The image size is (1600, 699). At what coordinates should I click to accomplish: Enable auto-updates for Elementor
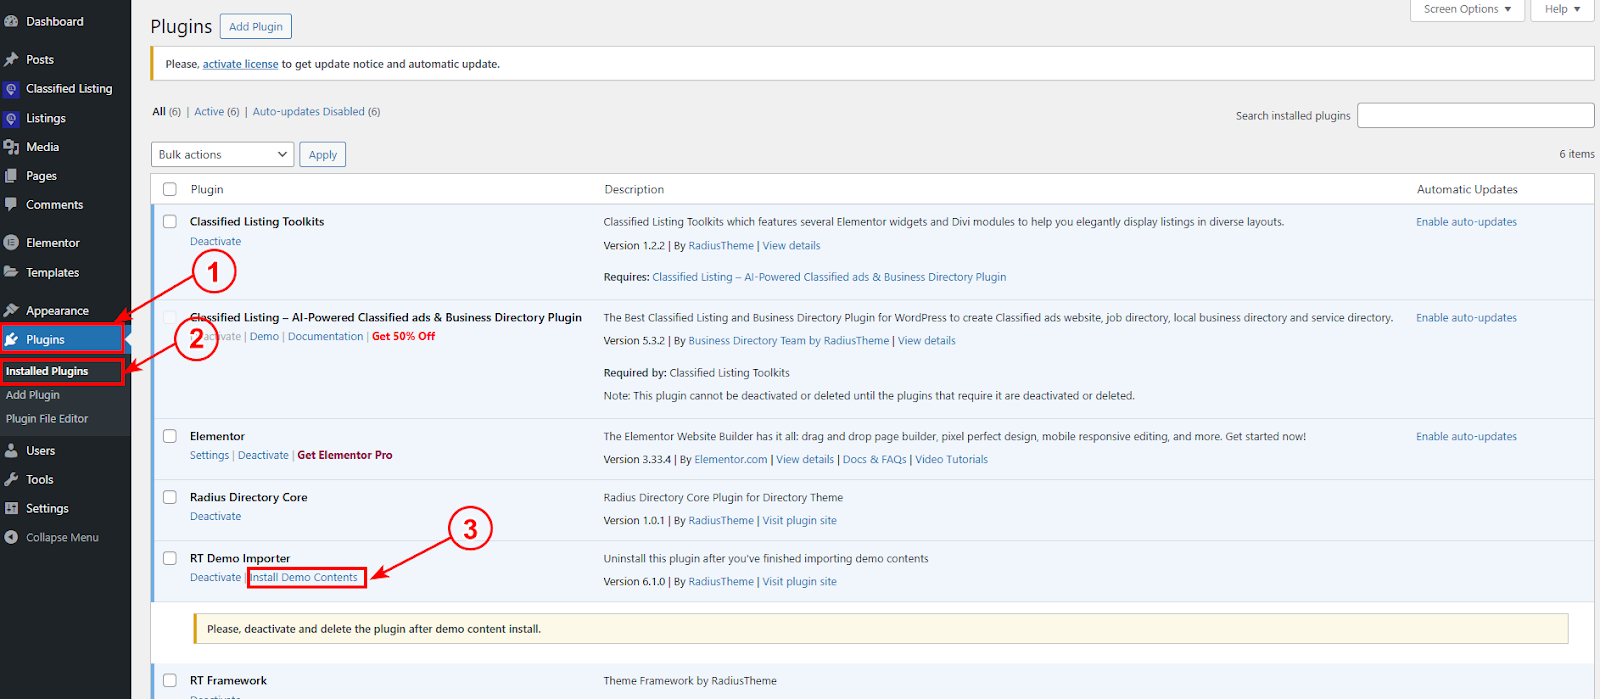[1466, 436]
